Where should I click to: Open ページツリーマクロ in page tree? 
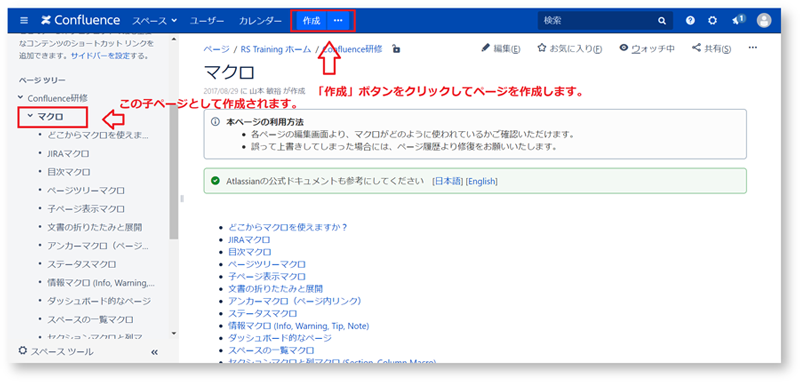86,190
